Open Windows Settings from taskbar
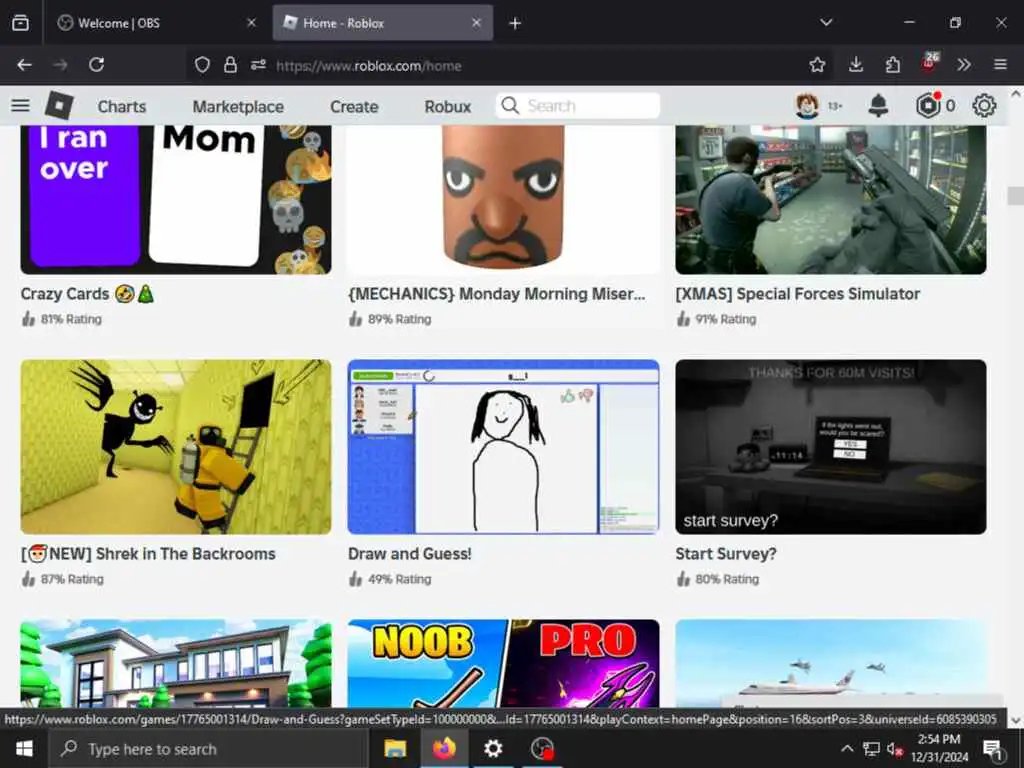The width and height of the screenshot is (1024, 768). (493, 748)
